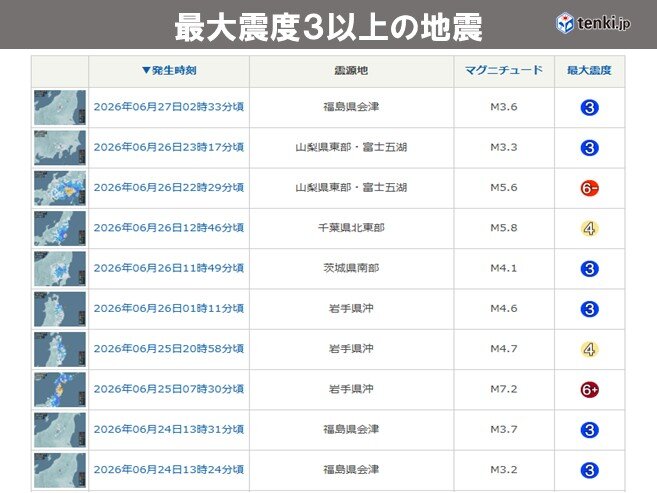Click 岩手県沖 in the M4.6 row
This screenshot has width=657, height=493.
click(x=351, y=309)
